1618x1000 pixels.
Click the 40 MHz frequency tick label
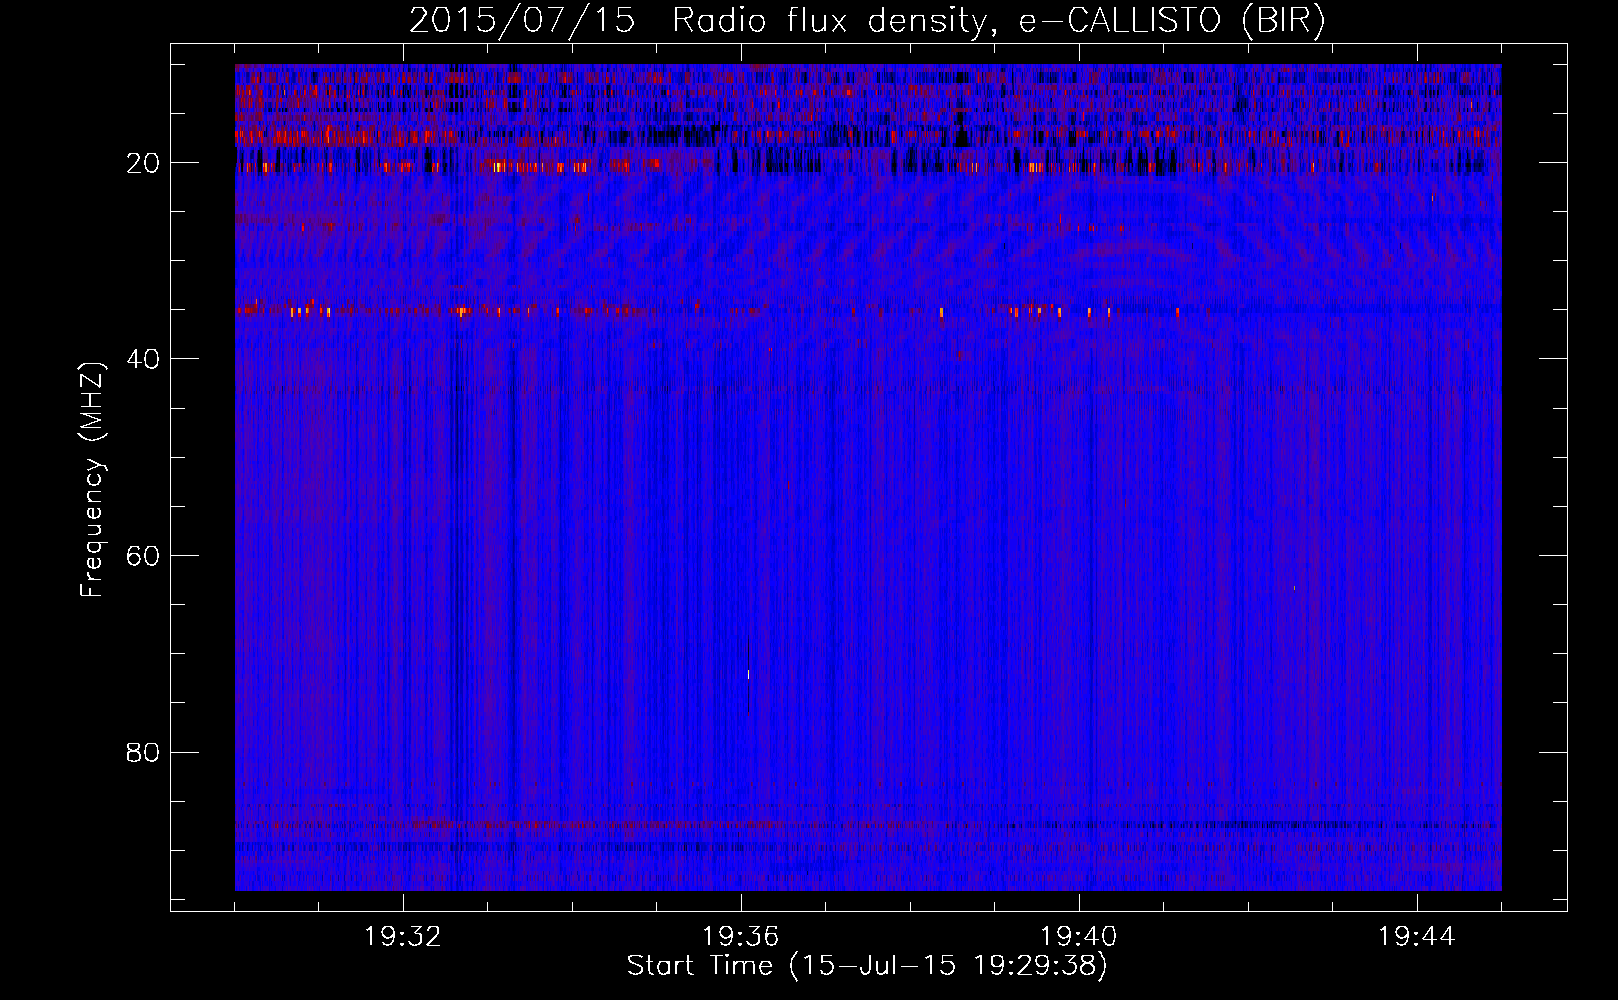coord(144,359)
